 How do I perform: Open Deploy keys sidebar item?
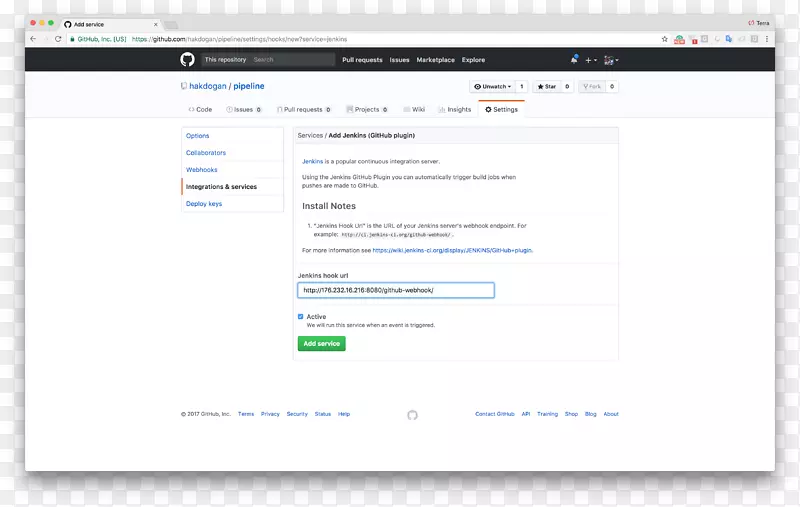pyautogui.click(x=204, y=204)
